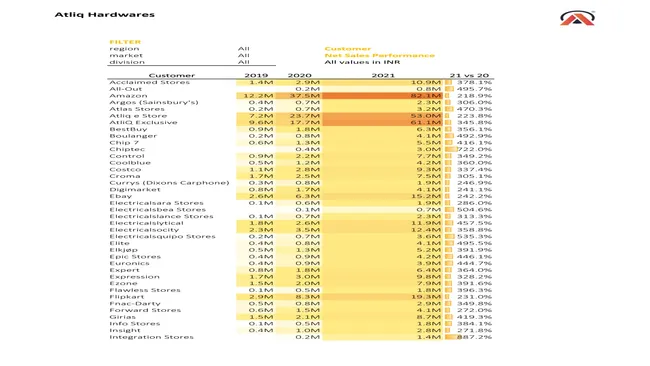Select the Flipkart customer name
650x366 pixels.
coord(126,297)
